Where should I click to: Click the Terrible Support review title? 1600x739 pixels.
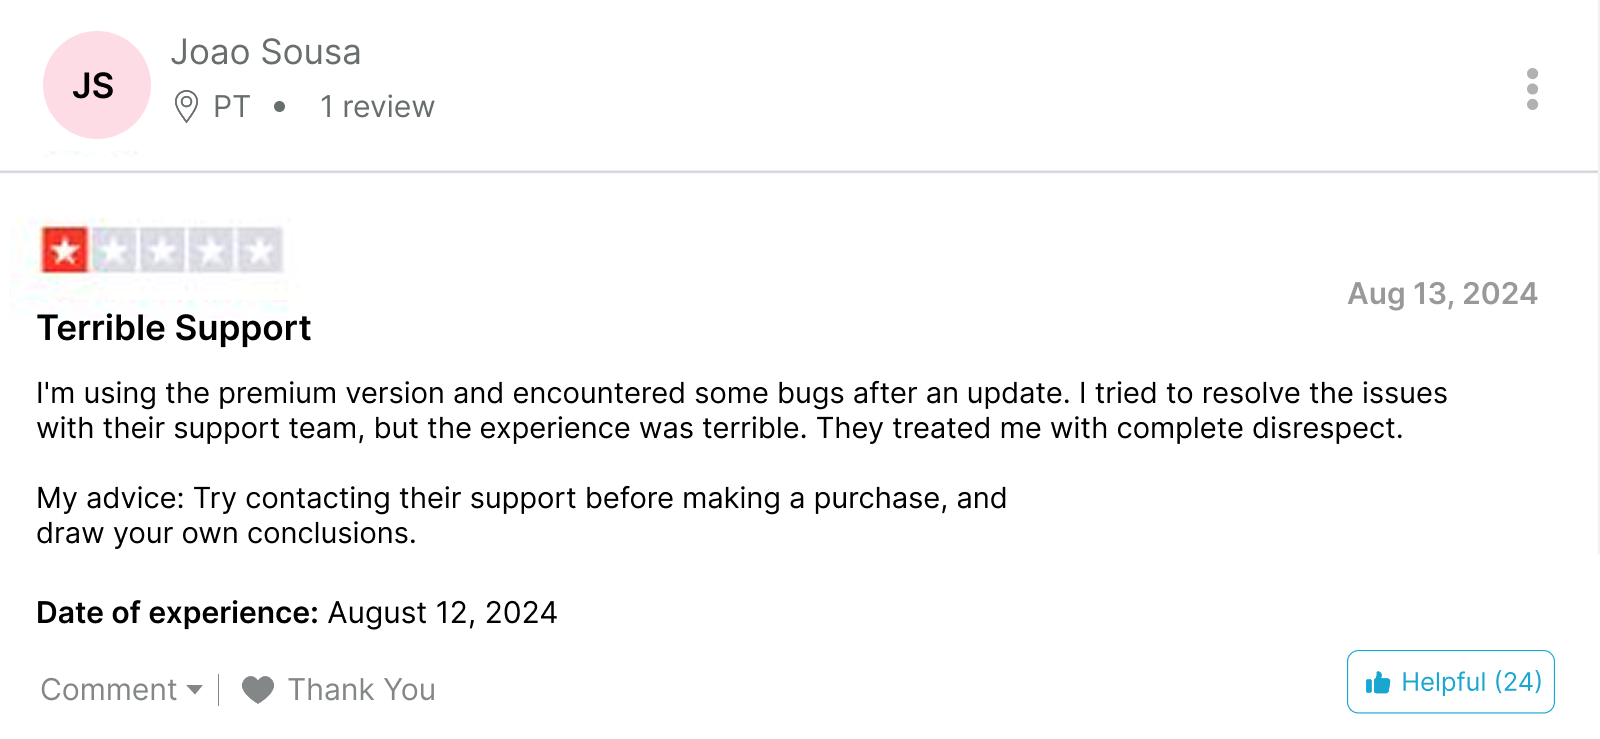point(174,328)
